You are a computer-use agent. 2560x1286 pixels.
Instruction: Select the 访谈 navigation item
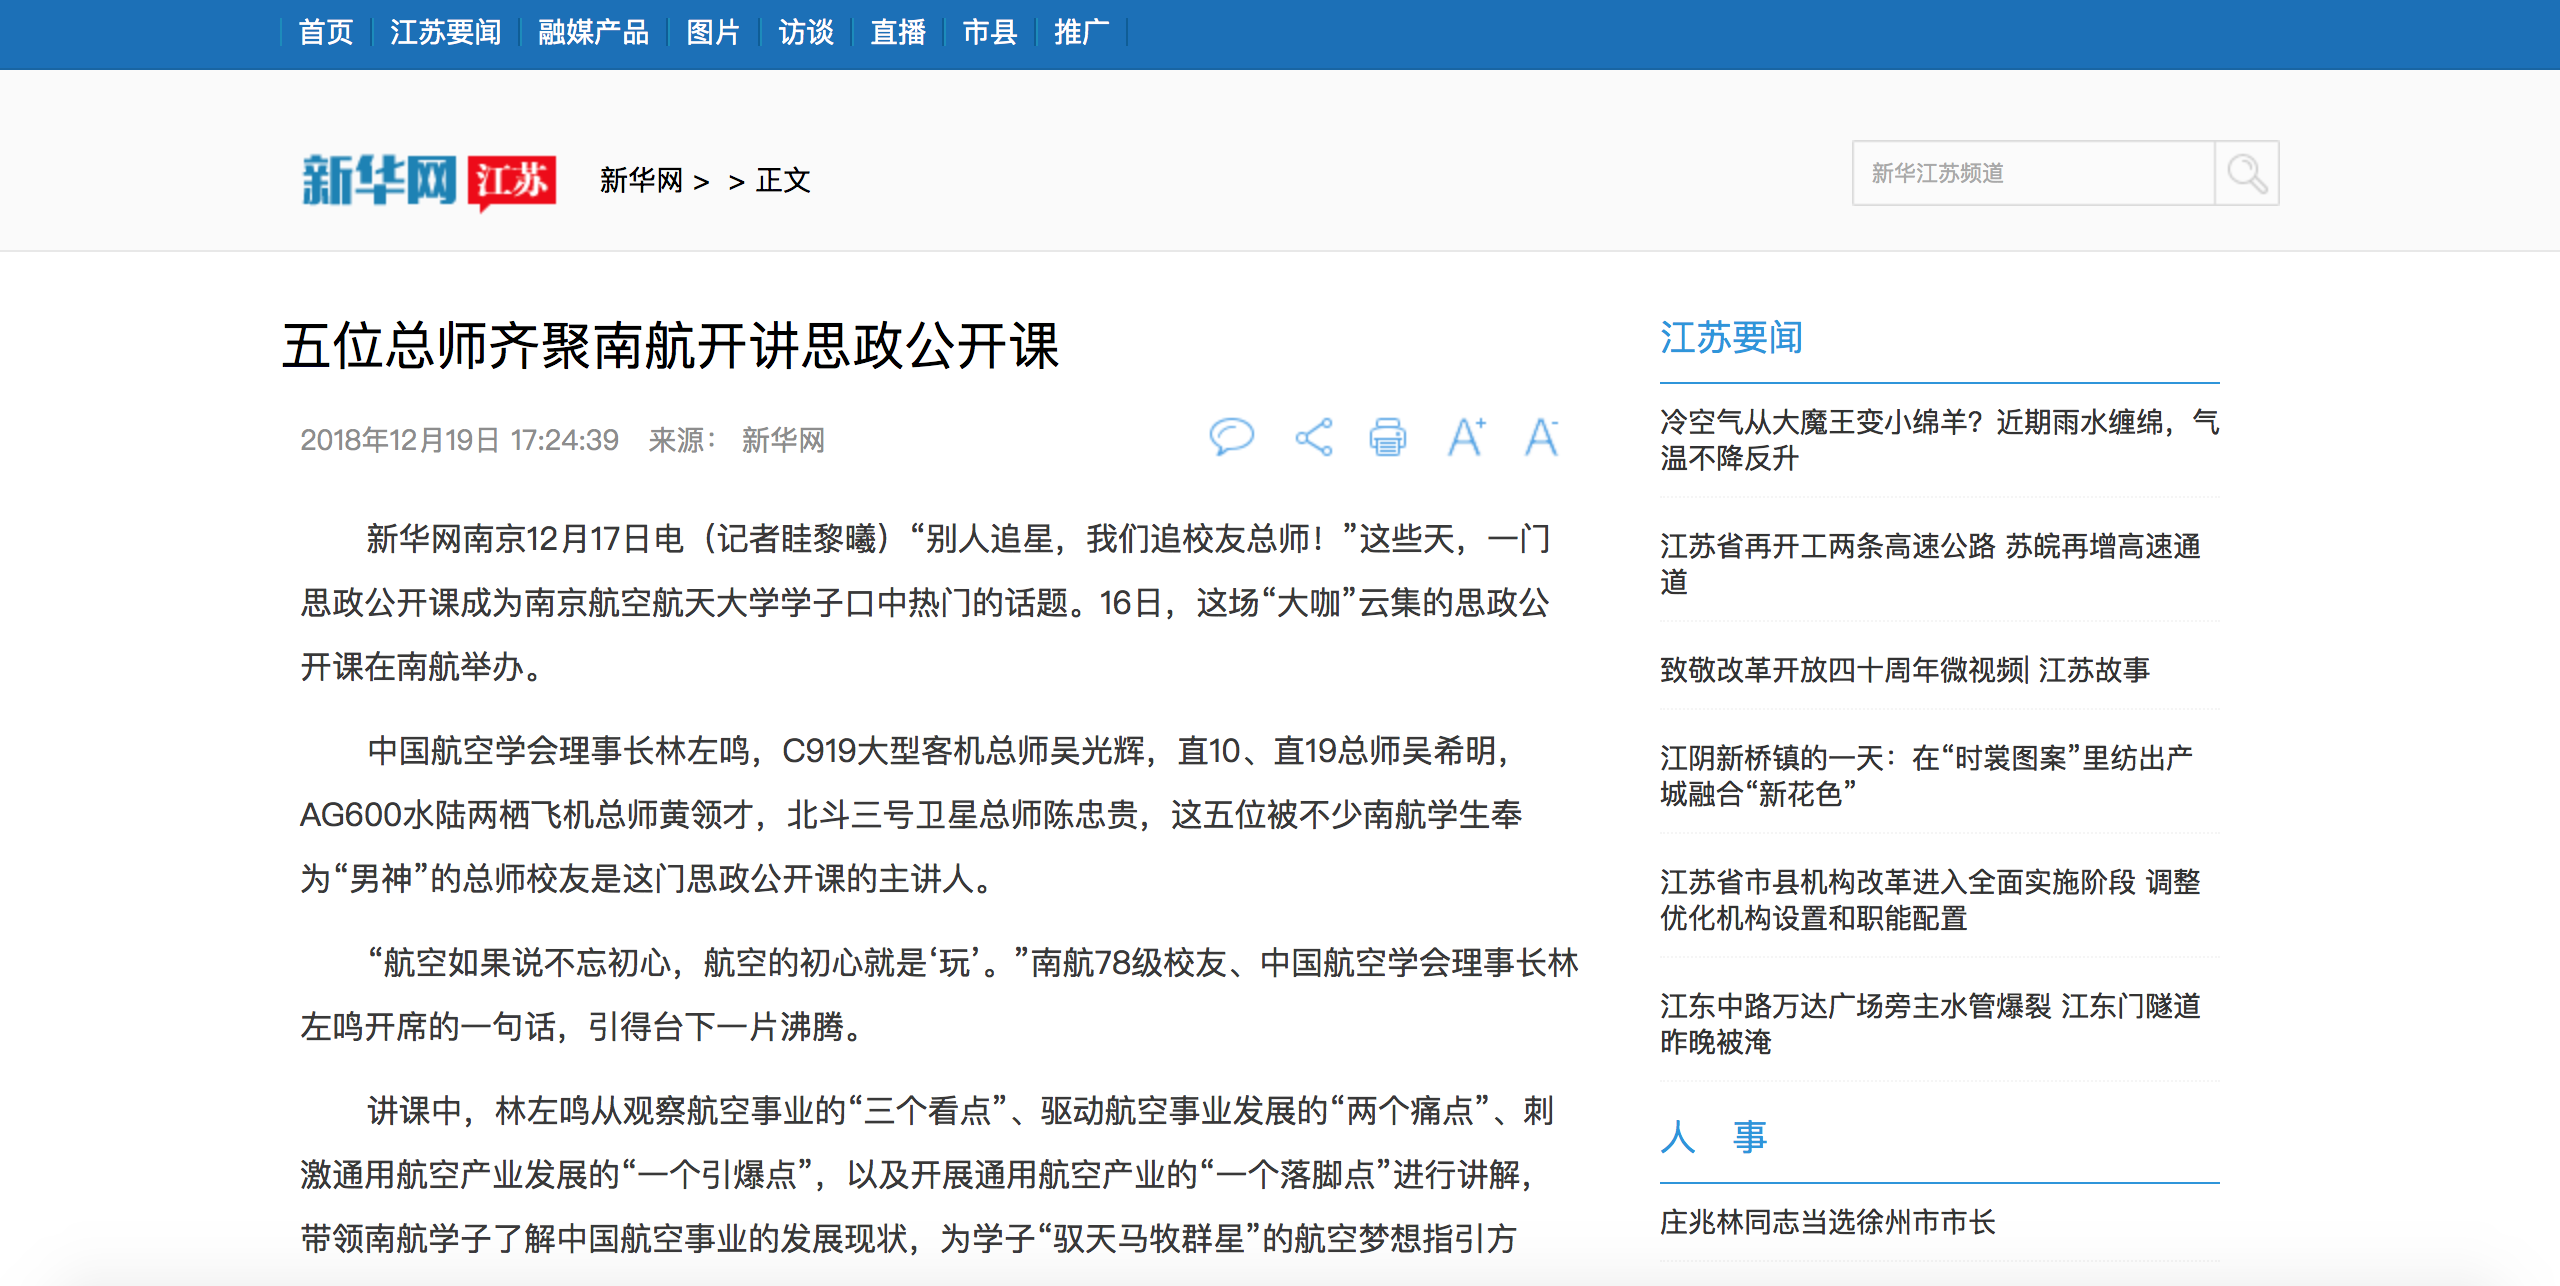click(x=805, y=33)
